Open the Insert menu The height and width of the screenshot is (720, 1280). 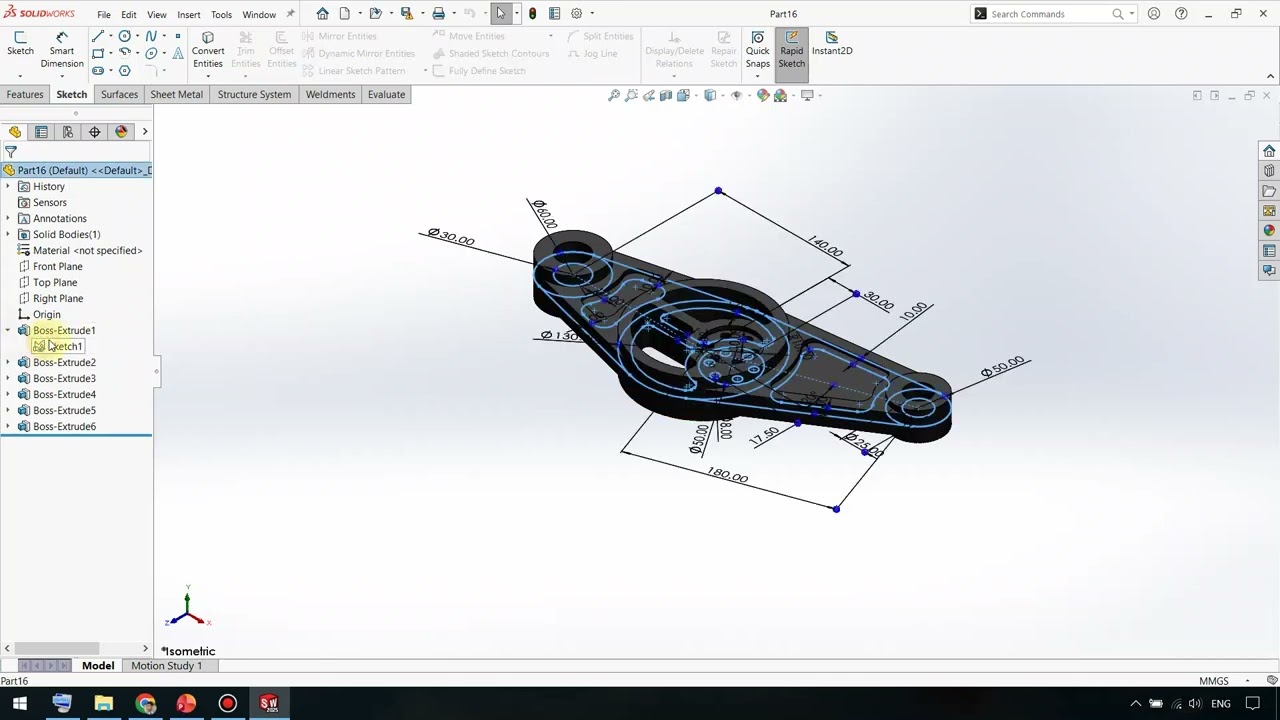click(189, 15)
